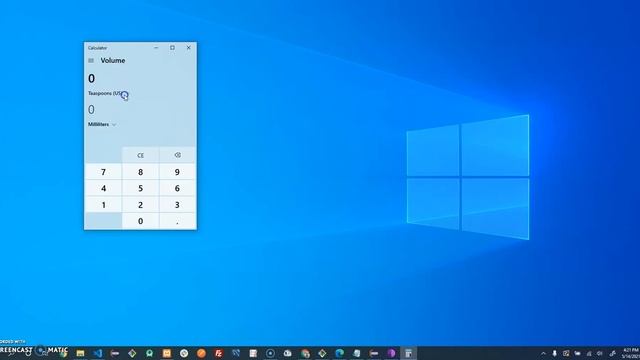Open the Teaspoons (US) unit dropdown
640x360 pixels.
[x=108, y=93]
